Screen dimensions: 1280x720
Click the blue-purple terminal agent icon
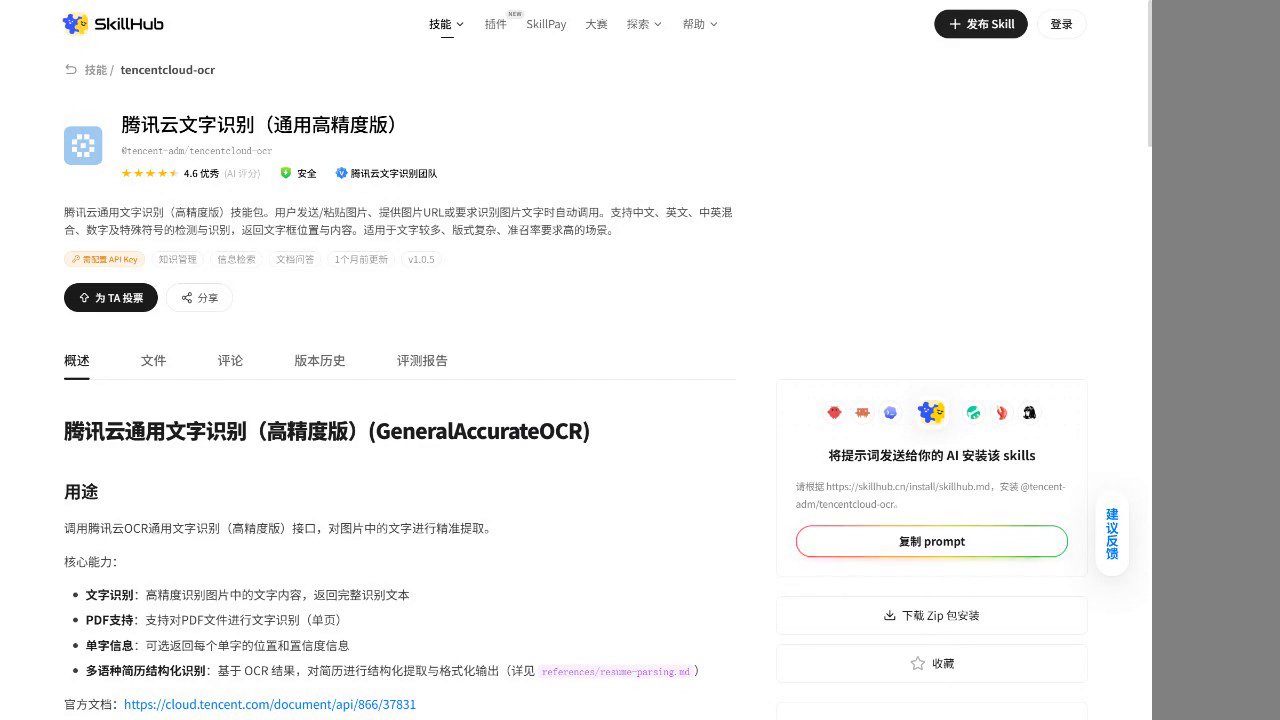890,412
